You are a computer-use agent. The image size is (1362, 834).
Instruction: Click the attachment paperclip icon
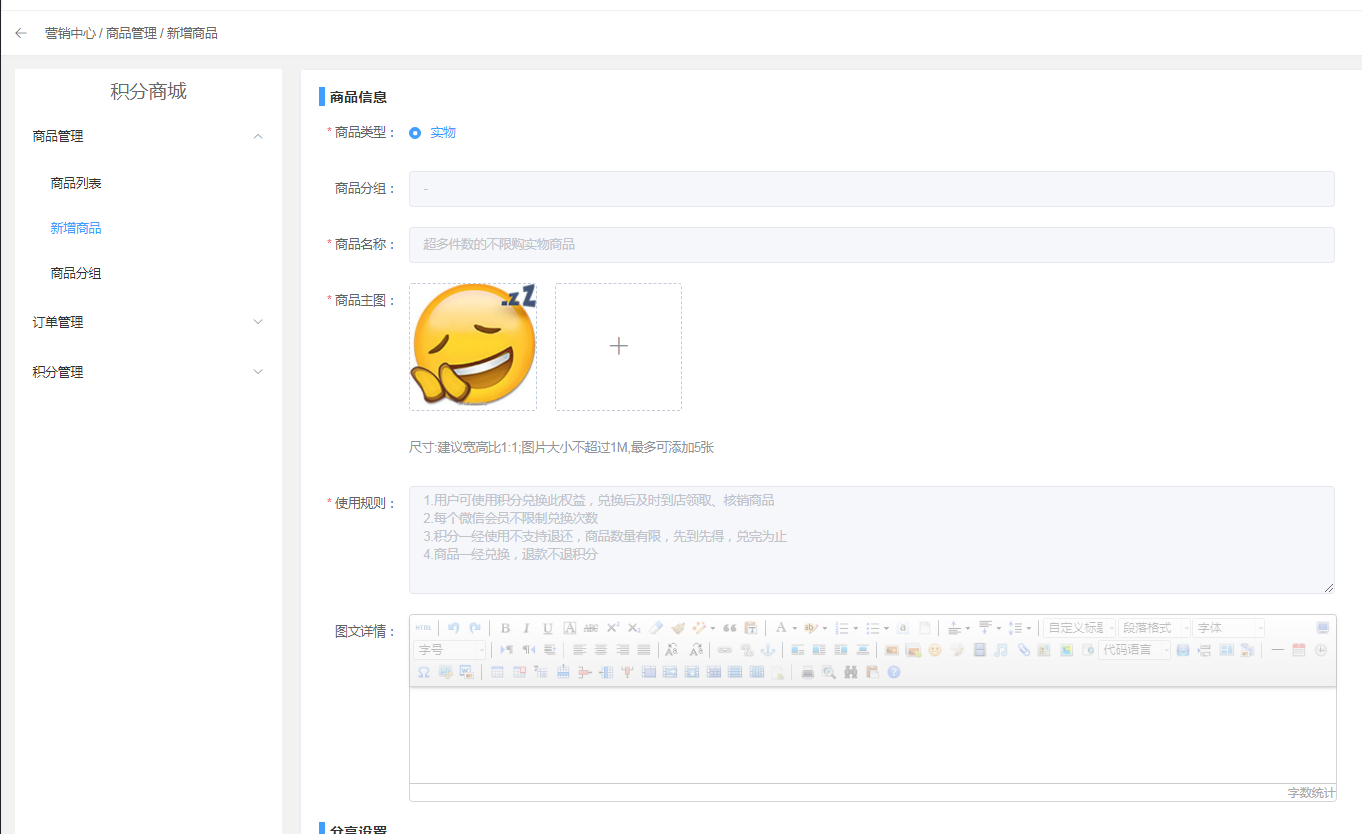click(1023, 650)
